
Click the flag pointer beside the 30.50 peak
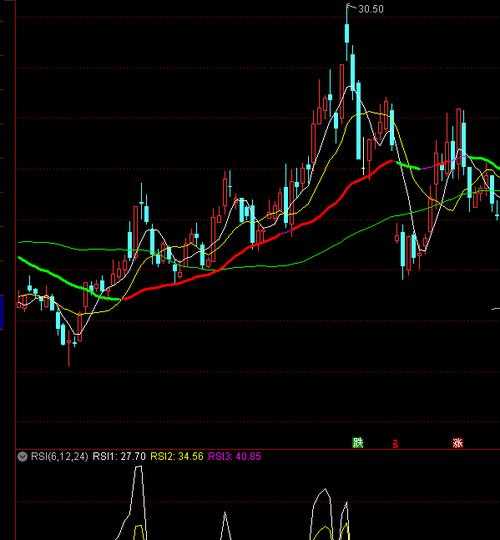350,6
